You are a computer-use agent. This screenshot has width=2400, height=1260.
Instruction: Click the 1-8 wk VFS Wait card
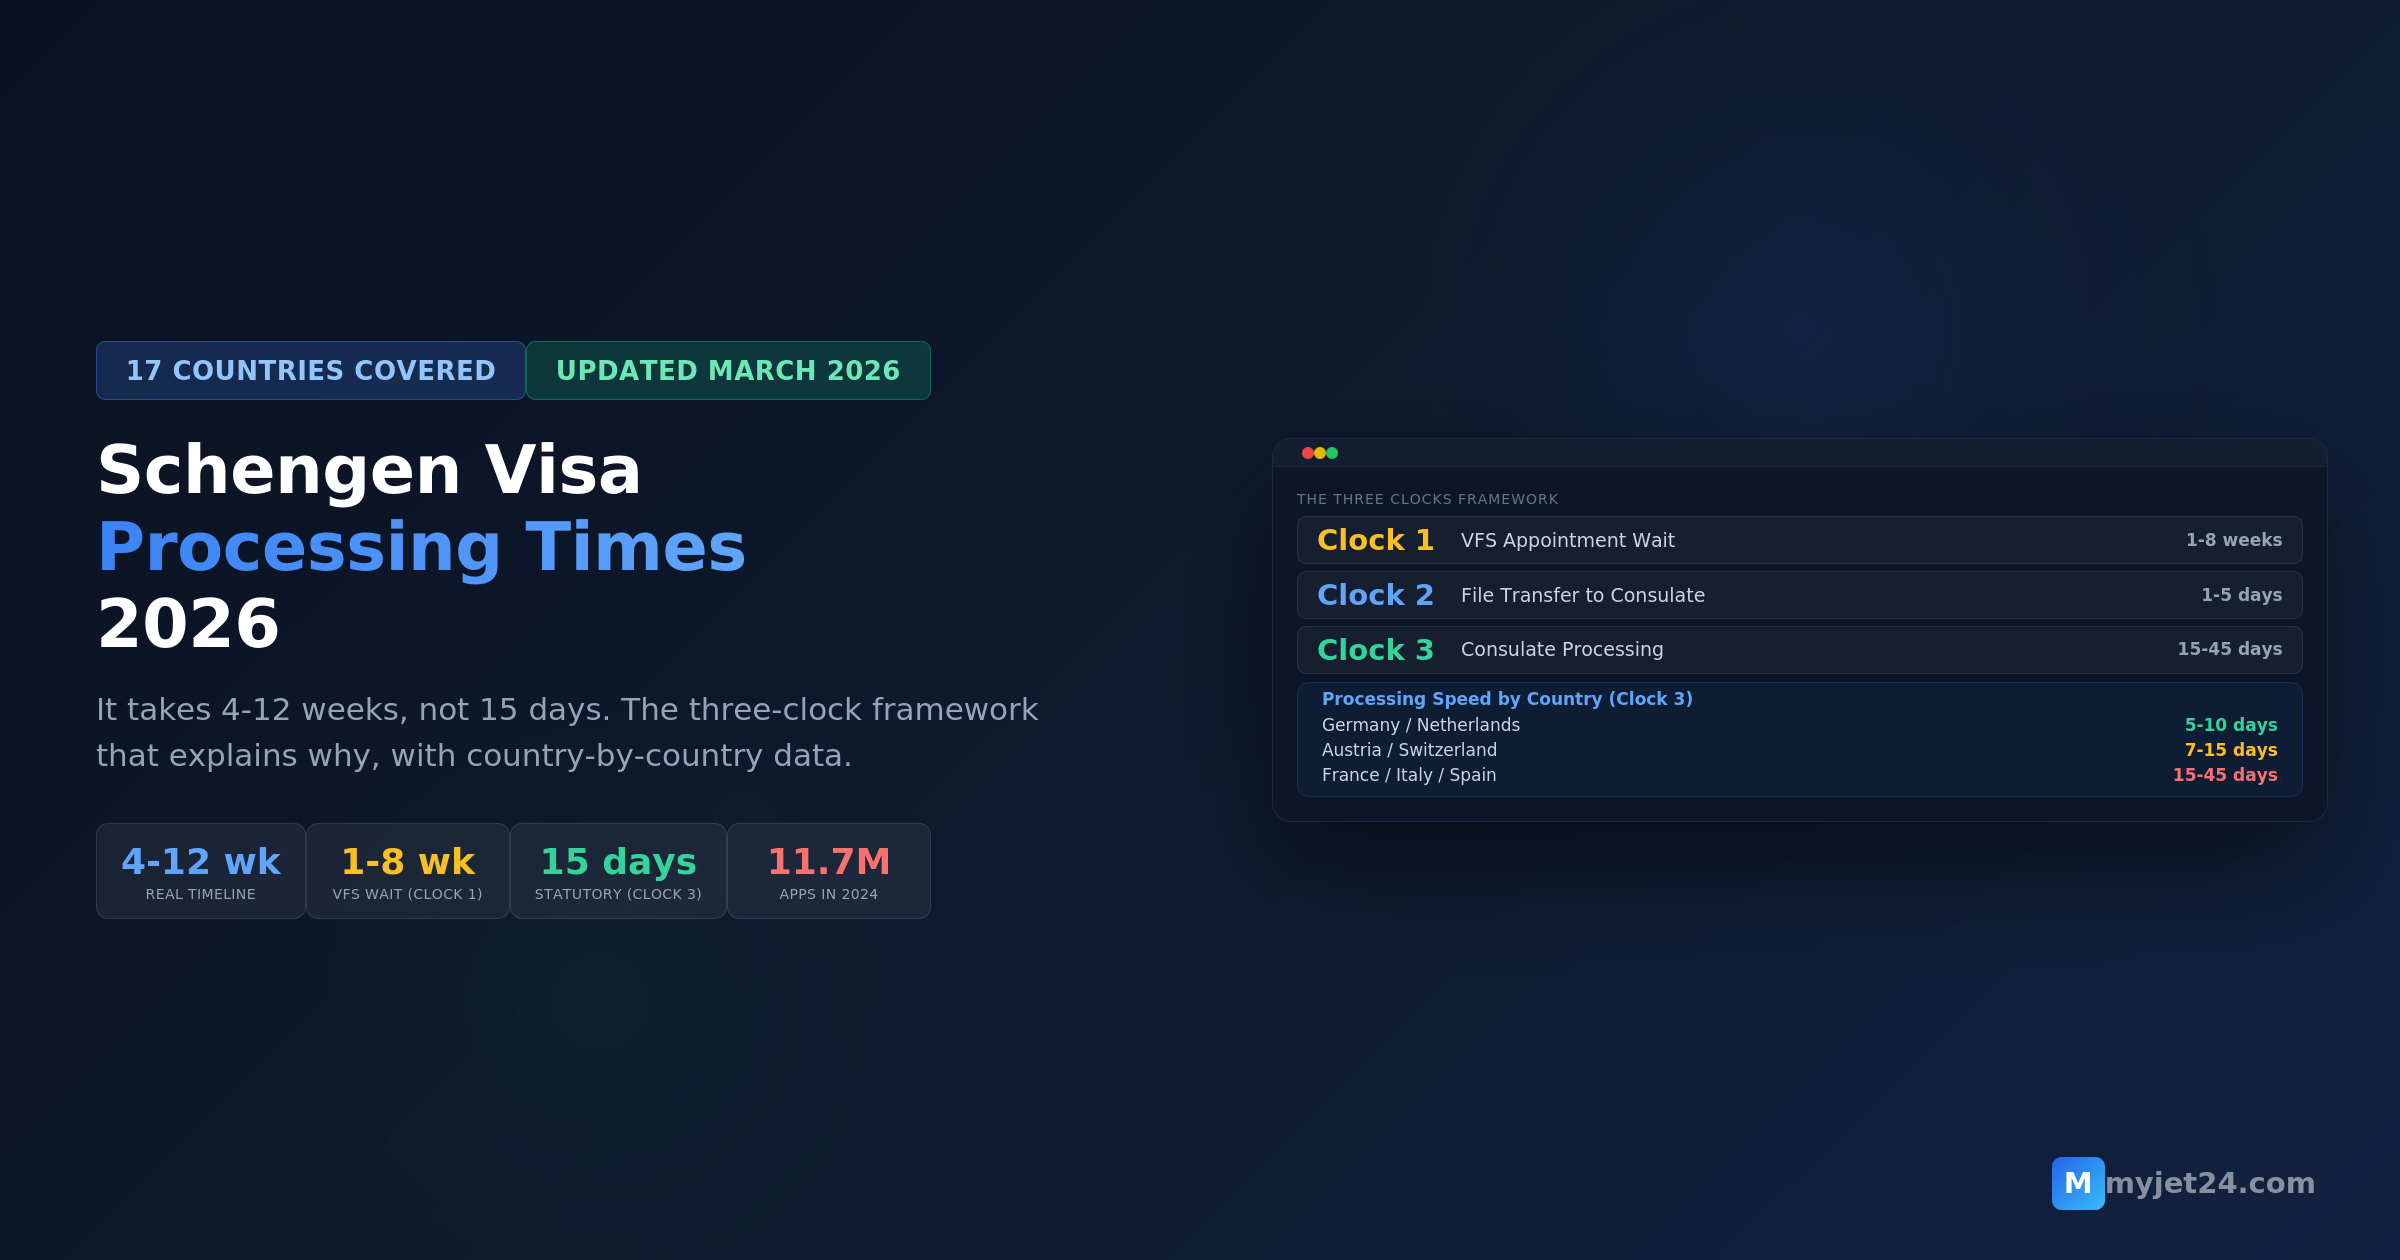coord(407,871)
